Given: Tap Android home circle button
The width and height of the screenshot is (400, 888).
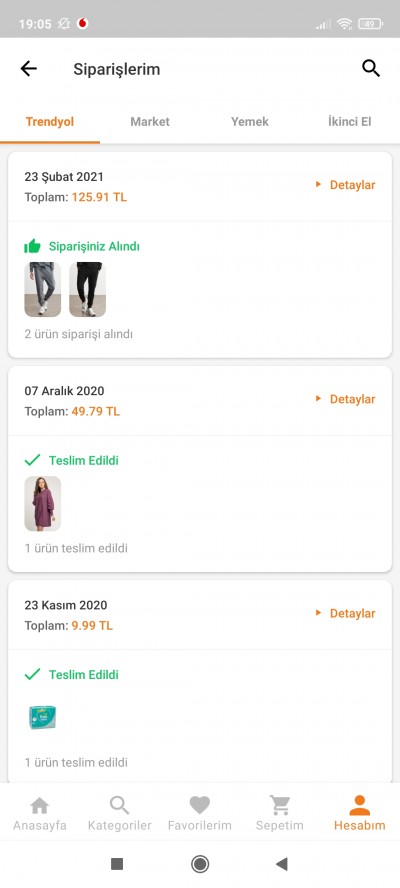Looking at the screenshot, I should coord(200,864).
